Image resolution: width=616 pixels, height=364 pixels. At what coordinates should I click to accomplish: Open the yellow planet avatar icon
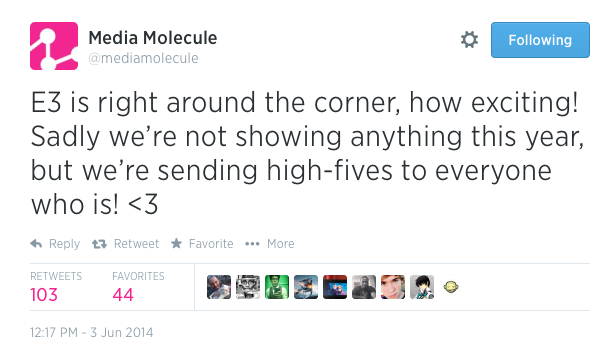coord(451,287)
